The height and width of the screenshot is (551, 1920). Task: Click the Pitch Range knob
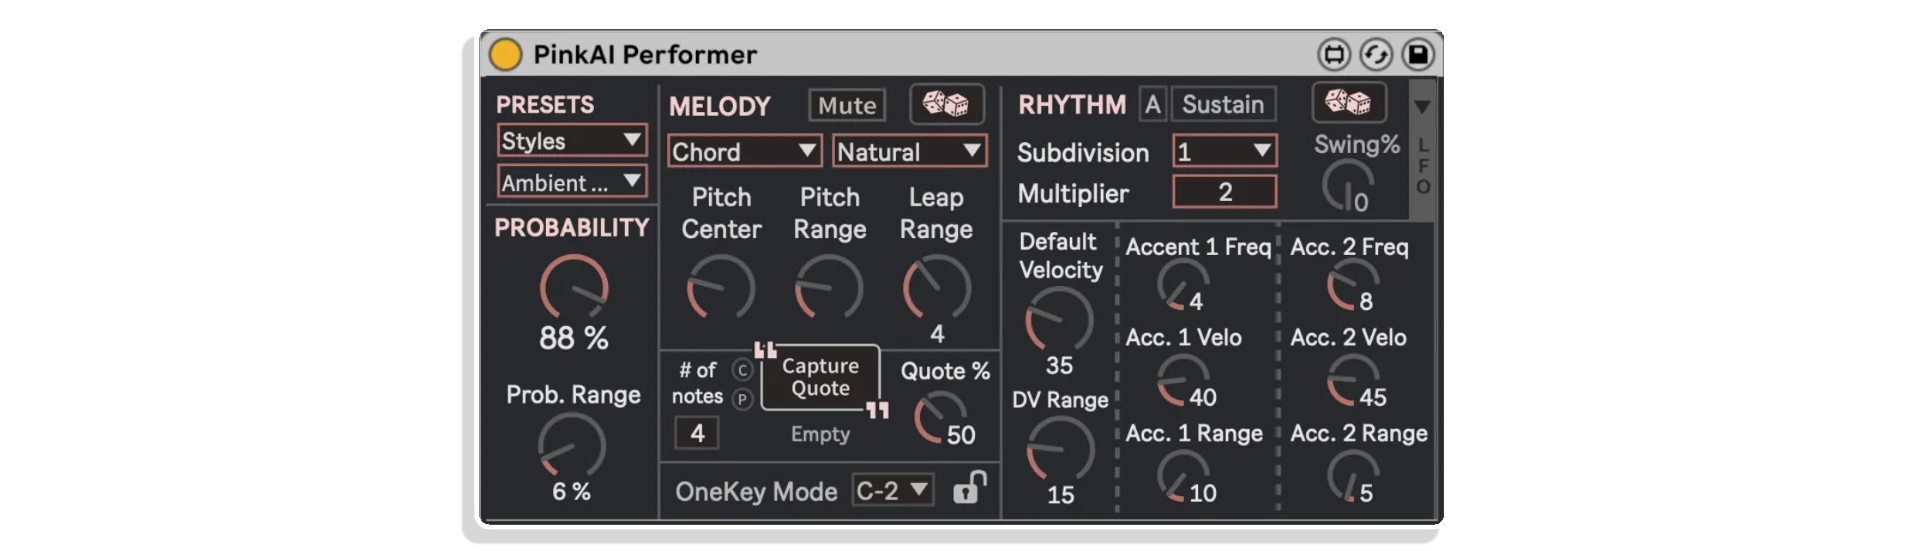coord(829,287)
